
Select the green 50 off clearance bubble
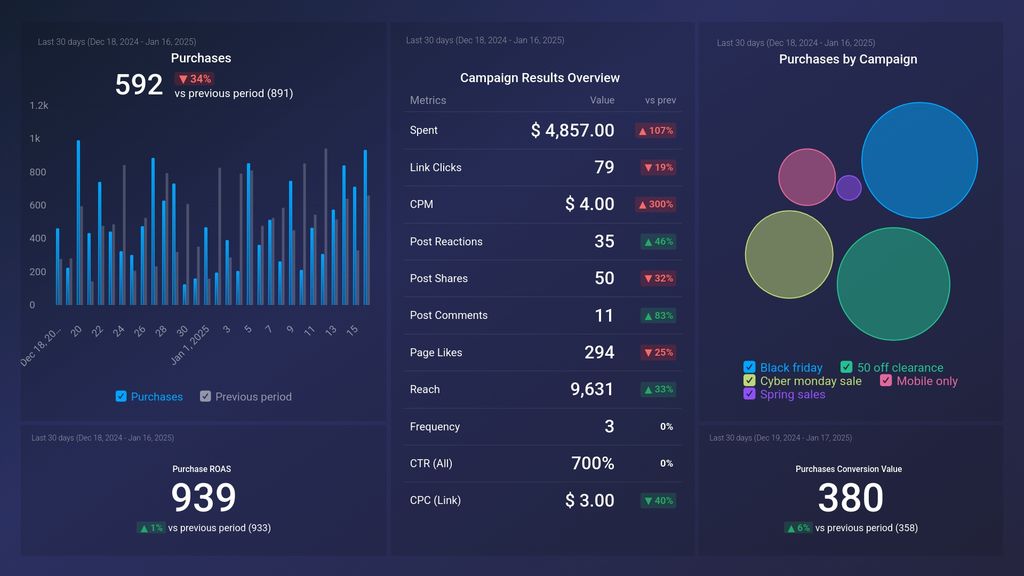[x=893, y=283]
